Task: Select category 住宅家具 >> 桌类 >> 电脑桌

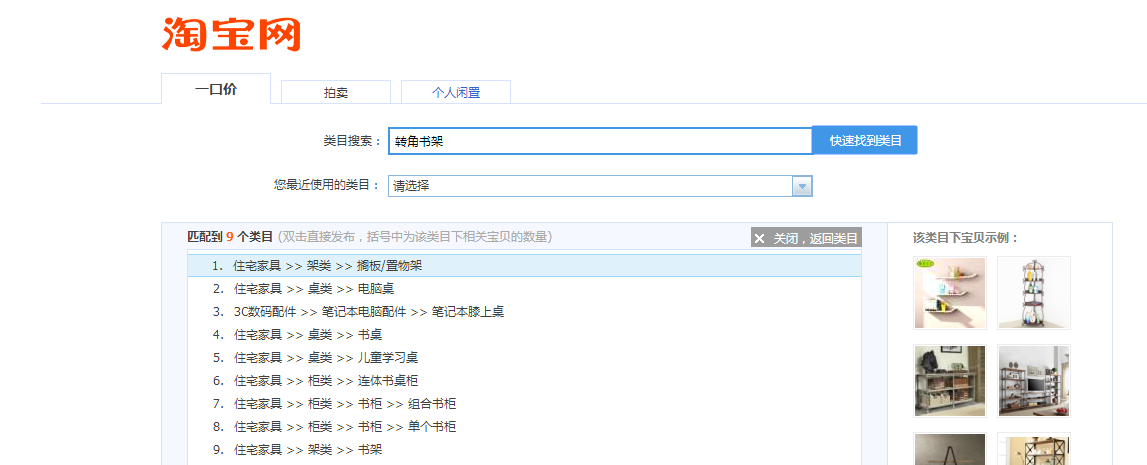Action: (314, 289)
